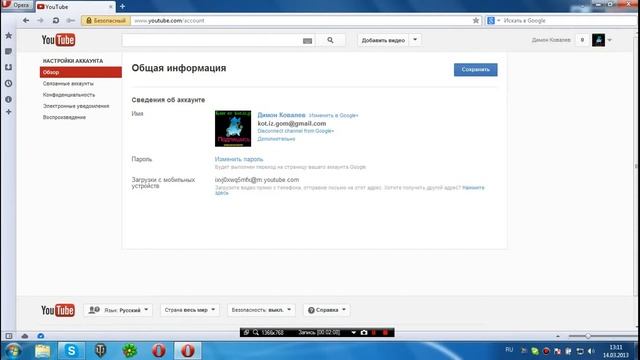Open the Справка help dropdown
This screenshot has height=360, width=640.
[x=327, y=310]
